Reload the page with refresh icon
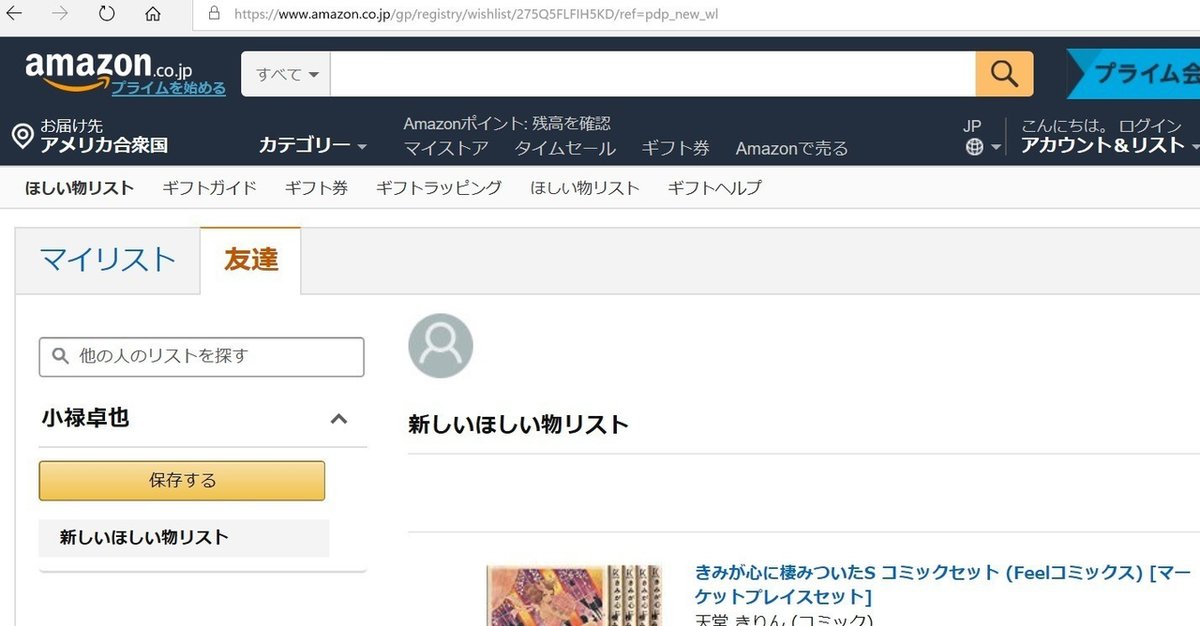Image resolution: width=1200 pixels, height=626 pixels. pyautogui.click(x=106, y=14)
